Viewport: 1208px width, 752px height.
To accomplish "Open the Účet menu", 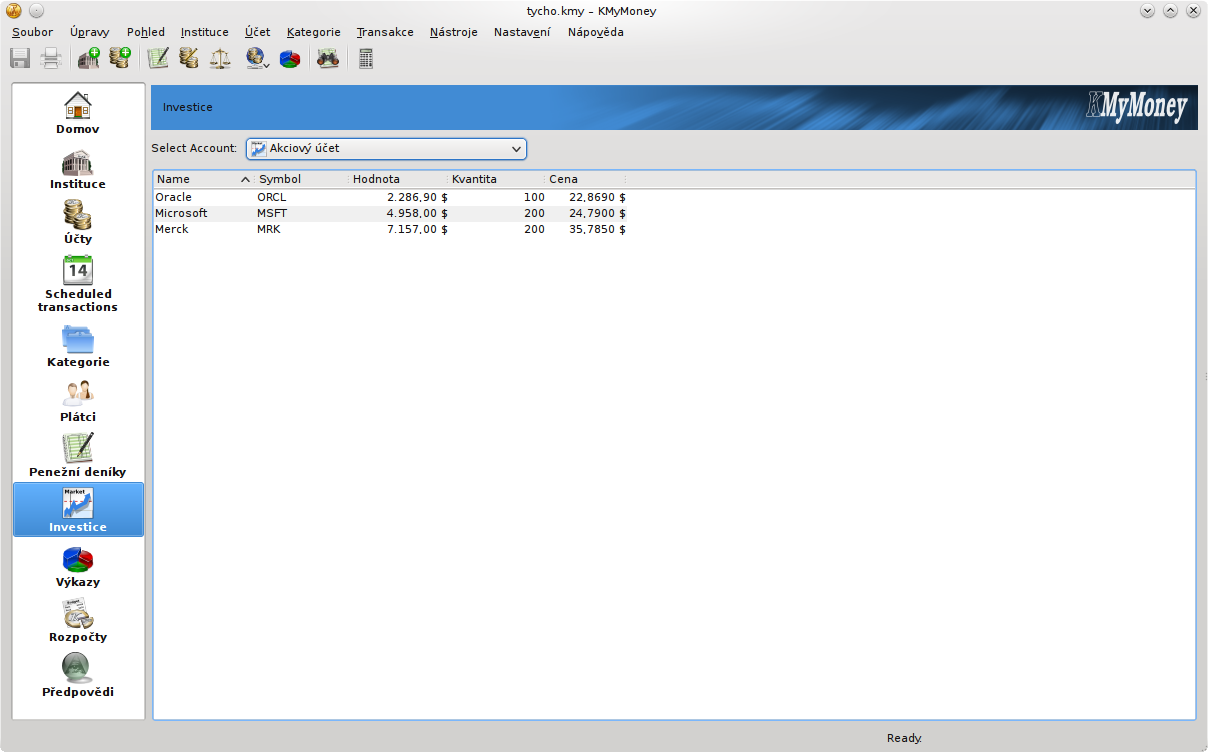I will point(257,32).
